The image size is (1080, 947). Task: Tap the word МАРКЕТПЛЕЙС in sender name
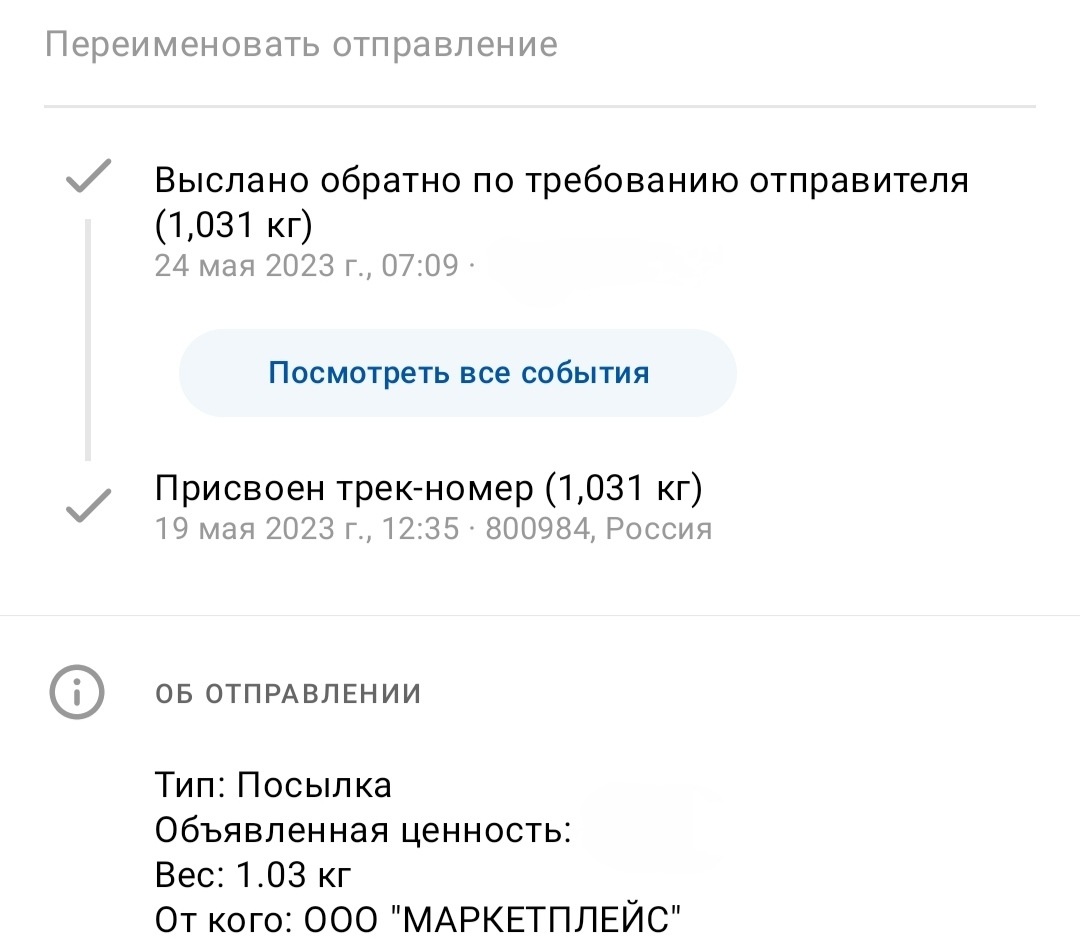(x=535, y=920)
